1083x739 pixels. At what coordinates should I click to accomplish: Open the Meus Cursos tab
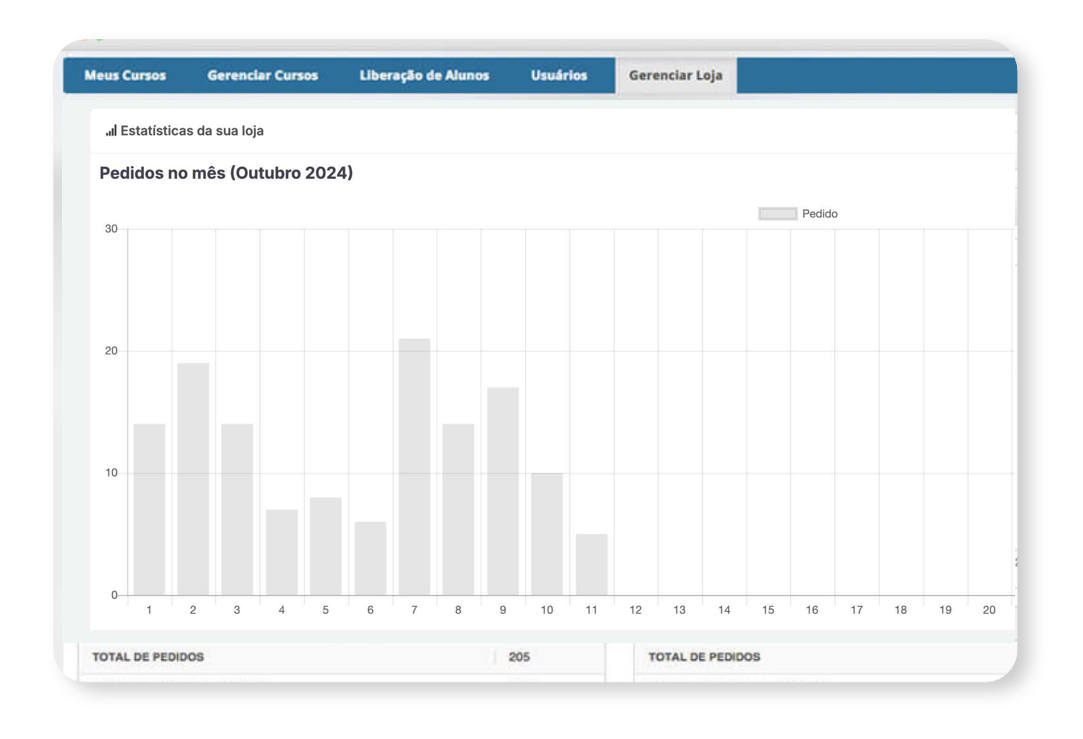pos(125,75)
